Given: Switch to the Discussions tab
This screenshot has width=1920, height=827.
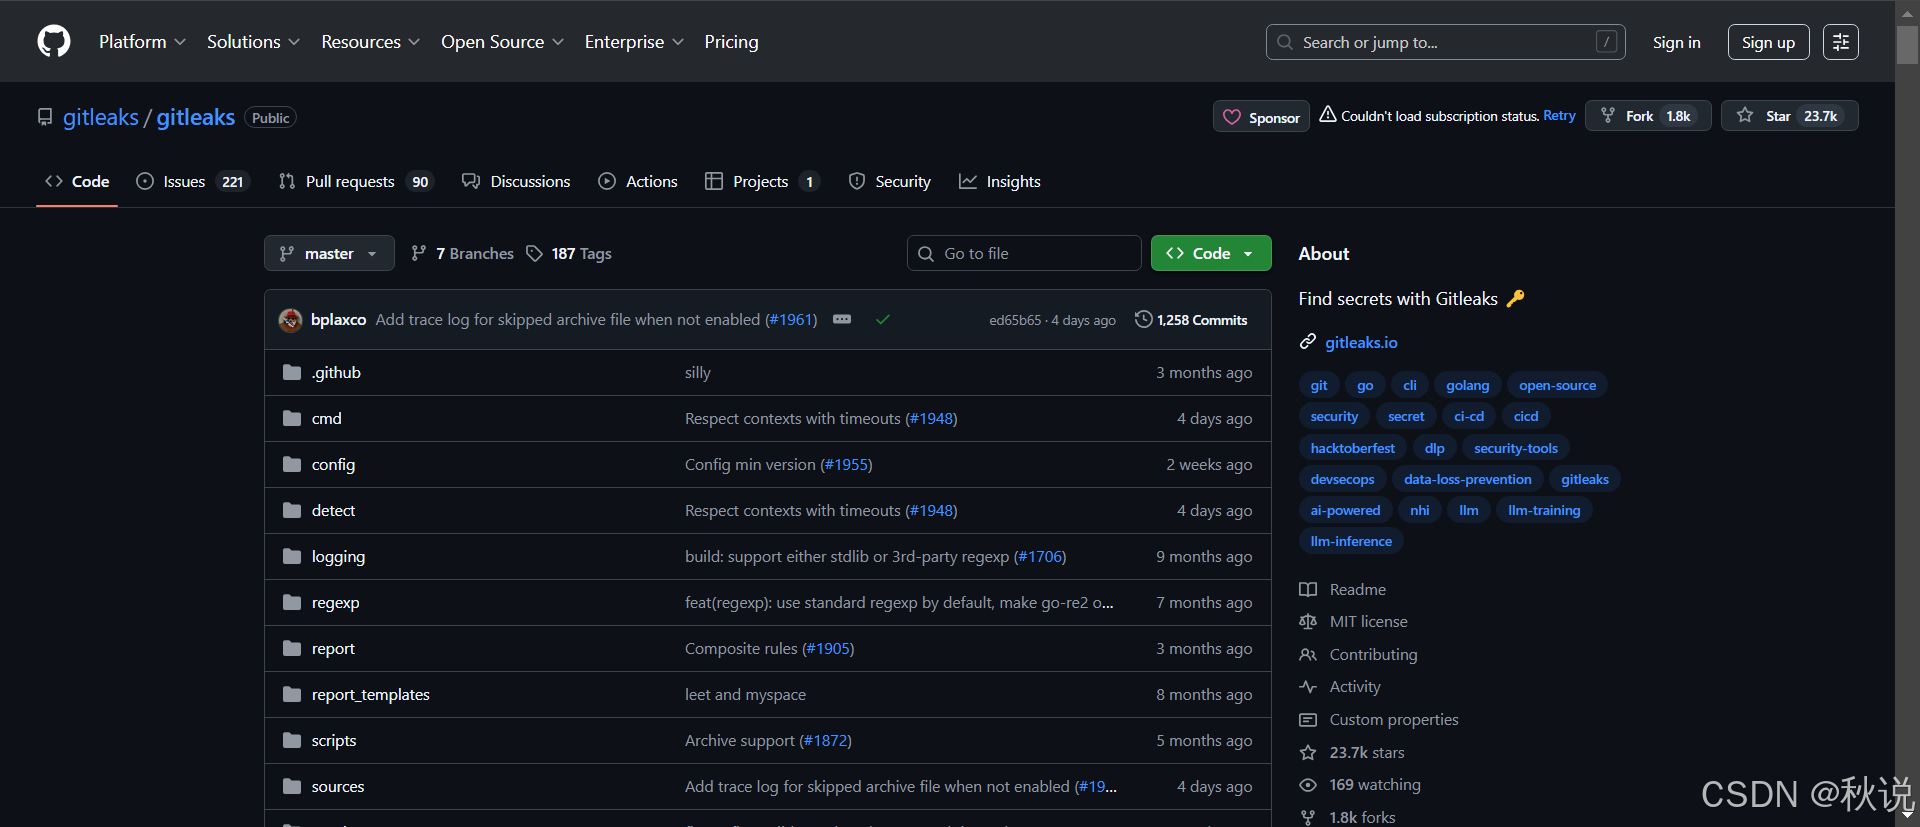Looking at the screenshot, I should (x=516, y=181).
